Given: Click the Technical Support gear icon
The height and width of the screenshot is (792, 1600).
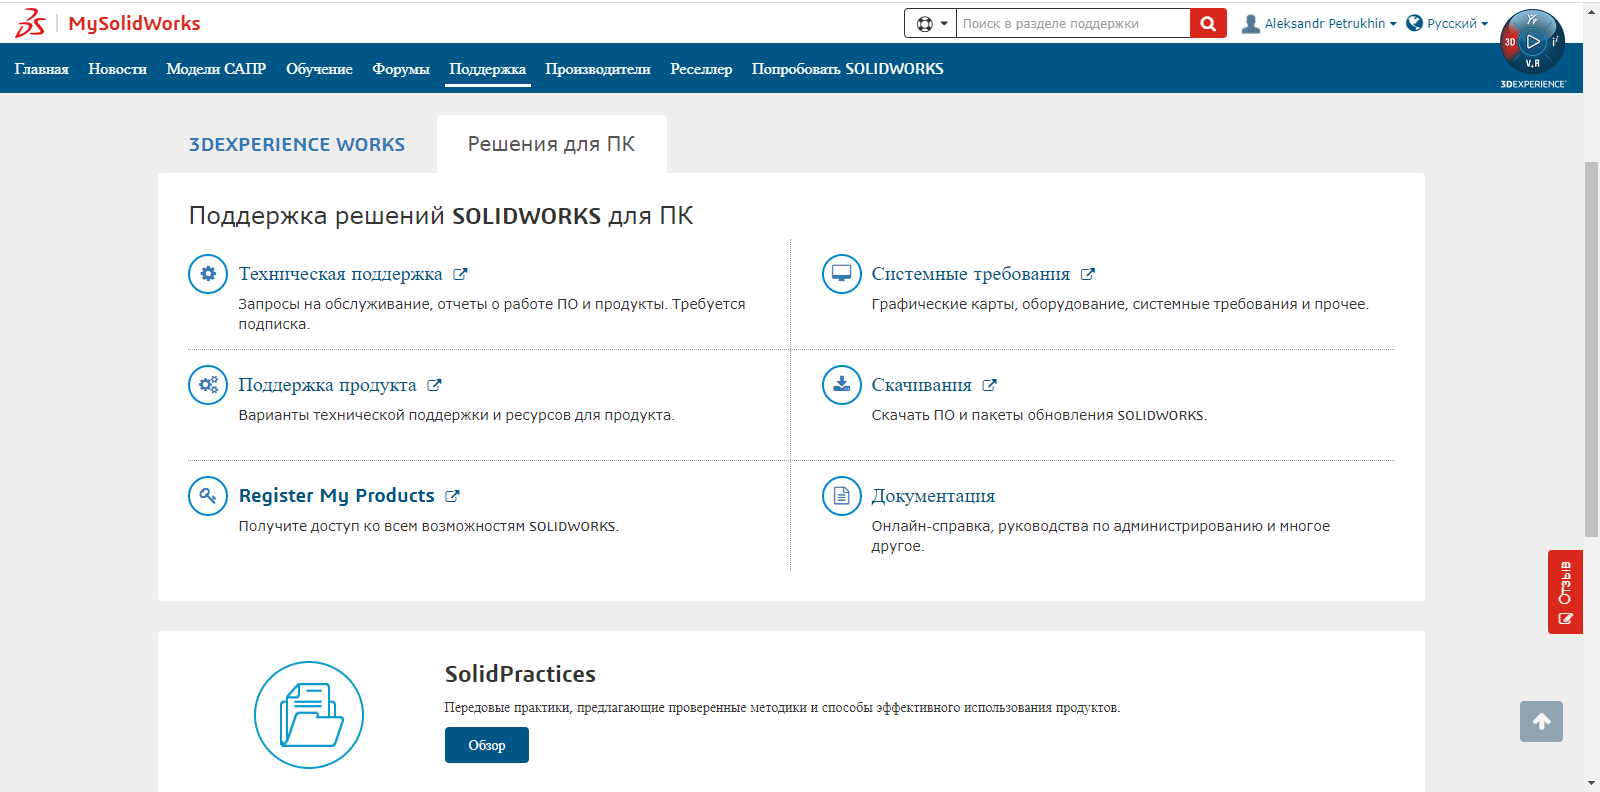Looking at the screenshot, I should (208, 274).
